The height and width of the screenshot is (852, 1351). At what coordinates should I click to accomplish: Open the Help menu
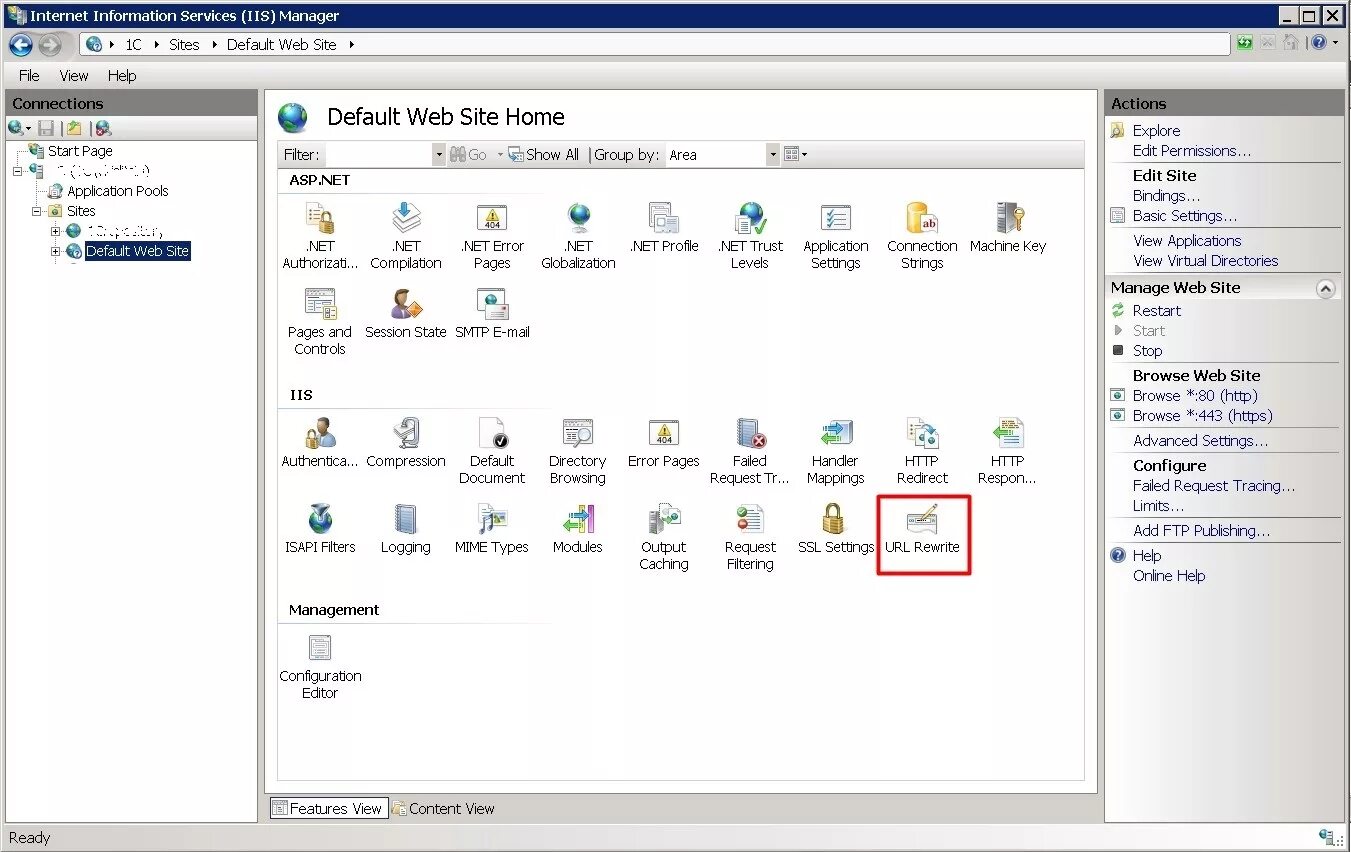122,76
